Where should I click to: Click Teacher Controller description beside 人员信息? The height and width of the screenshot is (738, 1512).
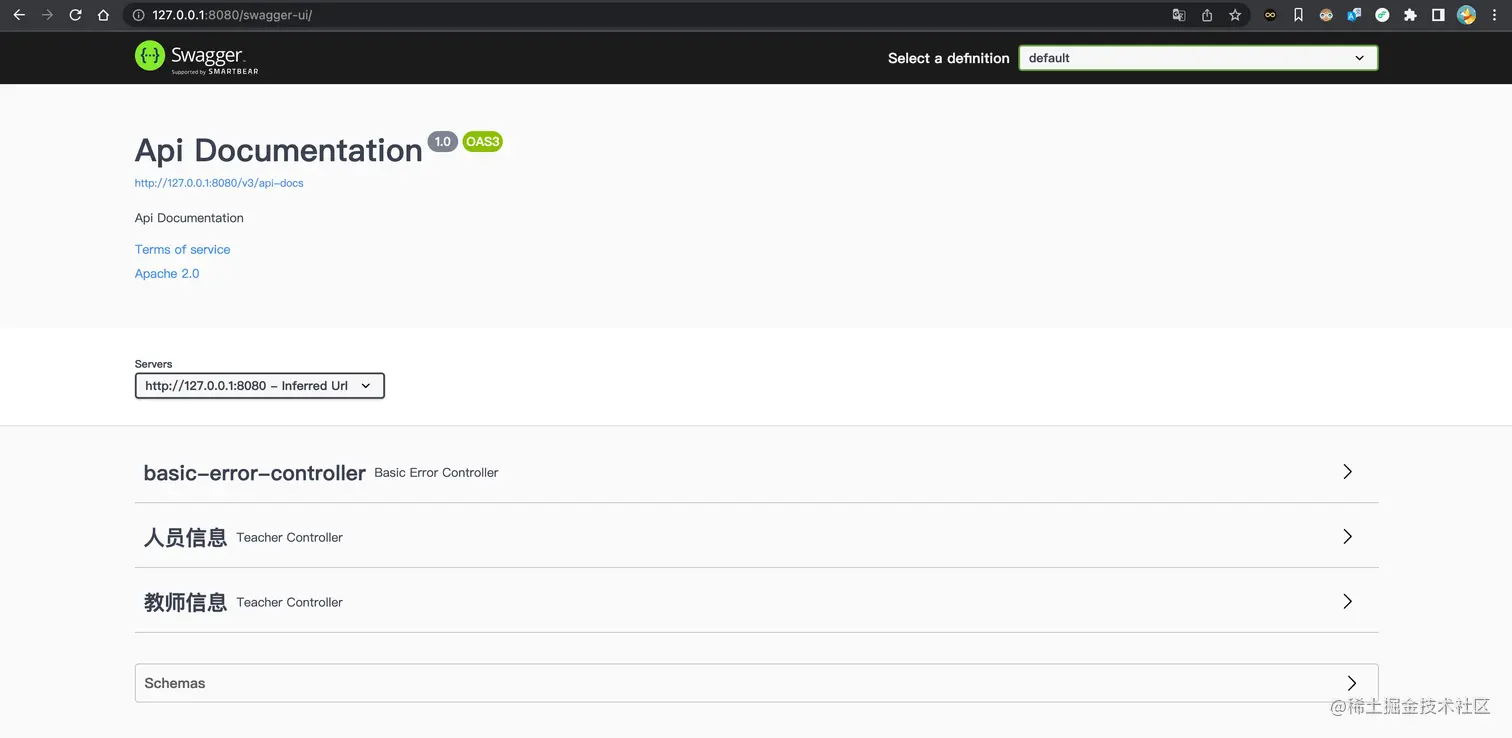click(x=290, y=538)
